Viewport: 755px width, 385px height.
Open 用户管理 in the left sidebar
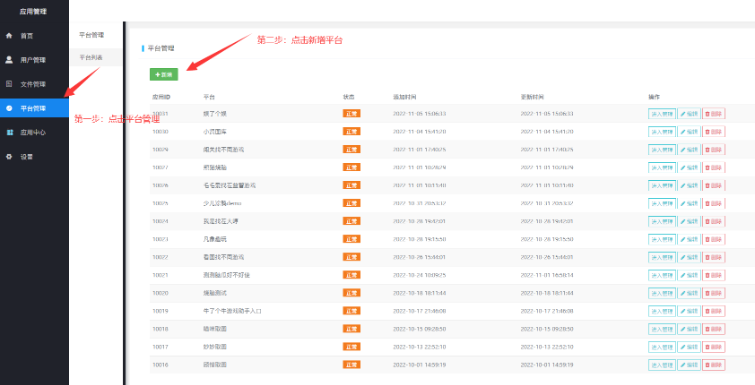coord(34,60)
